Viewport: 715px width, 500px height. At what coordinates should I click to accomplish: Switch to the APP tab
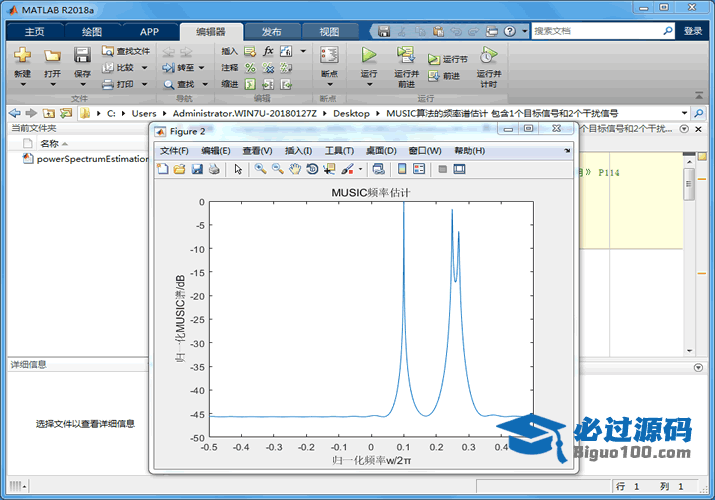pyautogui.click(x=149, y=31)
